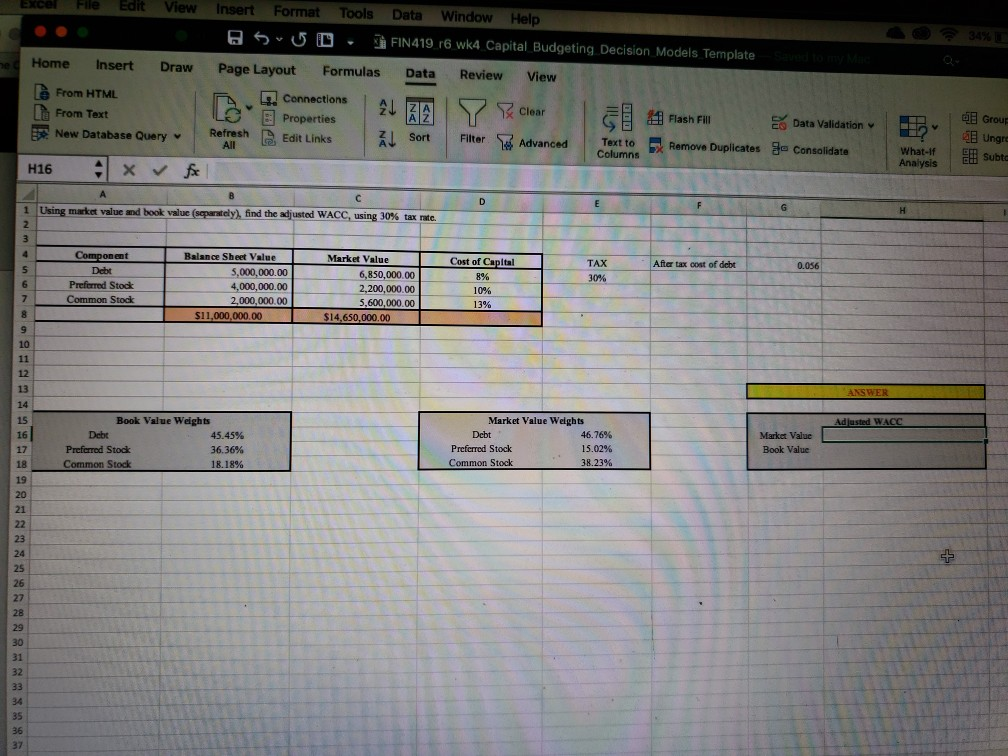This screenshot has width=1008, height=756.
Task: Expand the New Database Query dropdown
Action: (176, 135)
